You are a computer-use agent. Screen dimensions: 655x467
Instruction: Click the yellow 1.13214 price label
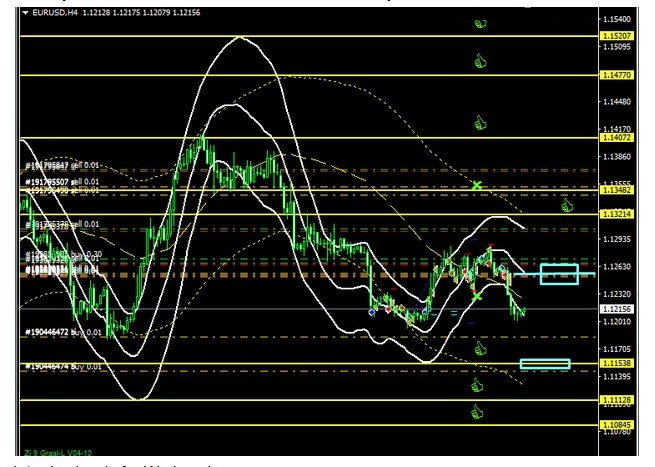615,214
